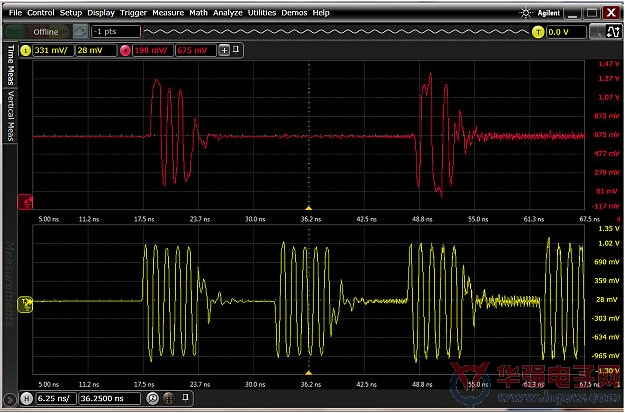Open the Setup menu
The width and height of the screenshot is (625, 413).
[x=71, y=13]
